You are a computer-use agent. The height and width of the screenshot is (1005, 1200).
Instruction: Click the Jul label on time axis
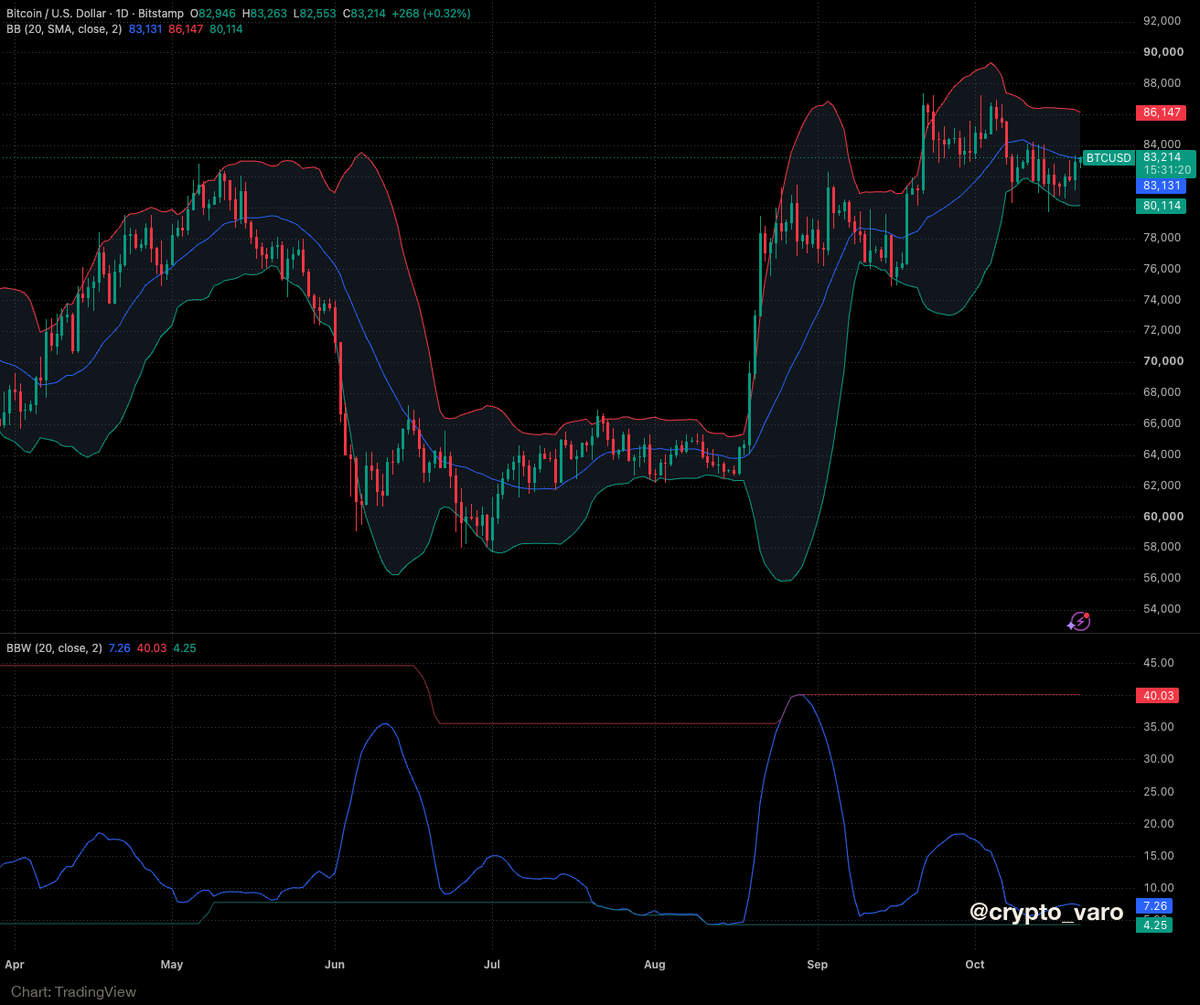[491, 965]
